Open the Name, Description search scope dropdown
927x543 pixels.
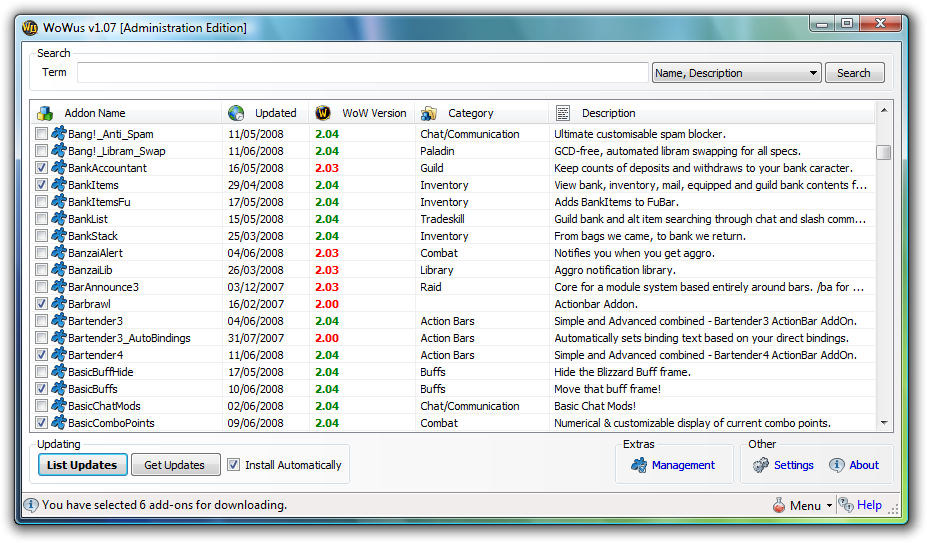click(x=736, y=73)
